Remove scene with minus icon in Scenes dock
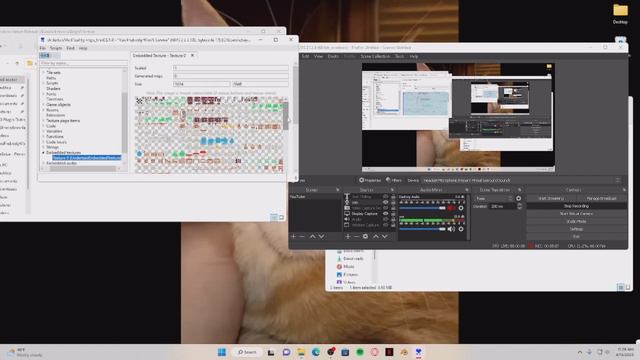 click(302, 236)
